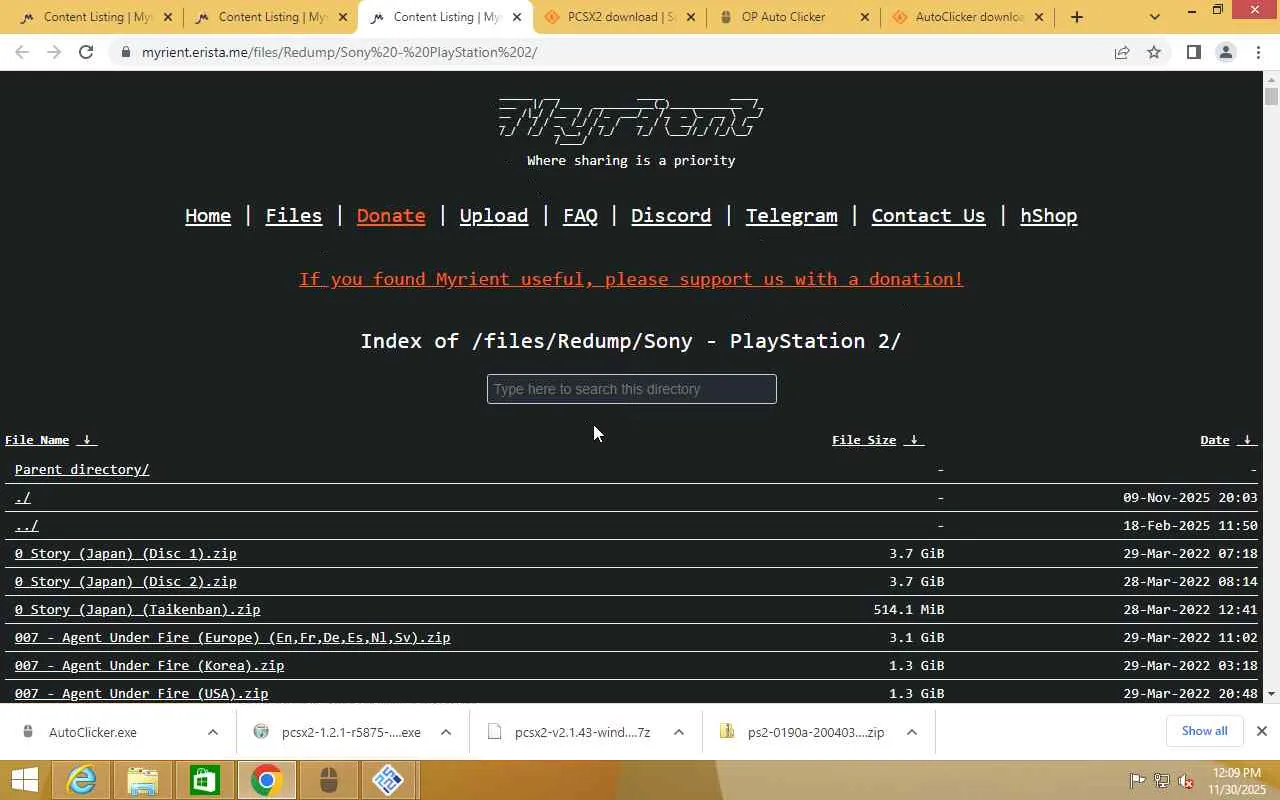1280x800 pixels.
Task: Expand the tab search chevron
Action: click(x=1155, y=17)
